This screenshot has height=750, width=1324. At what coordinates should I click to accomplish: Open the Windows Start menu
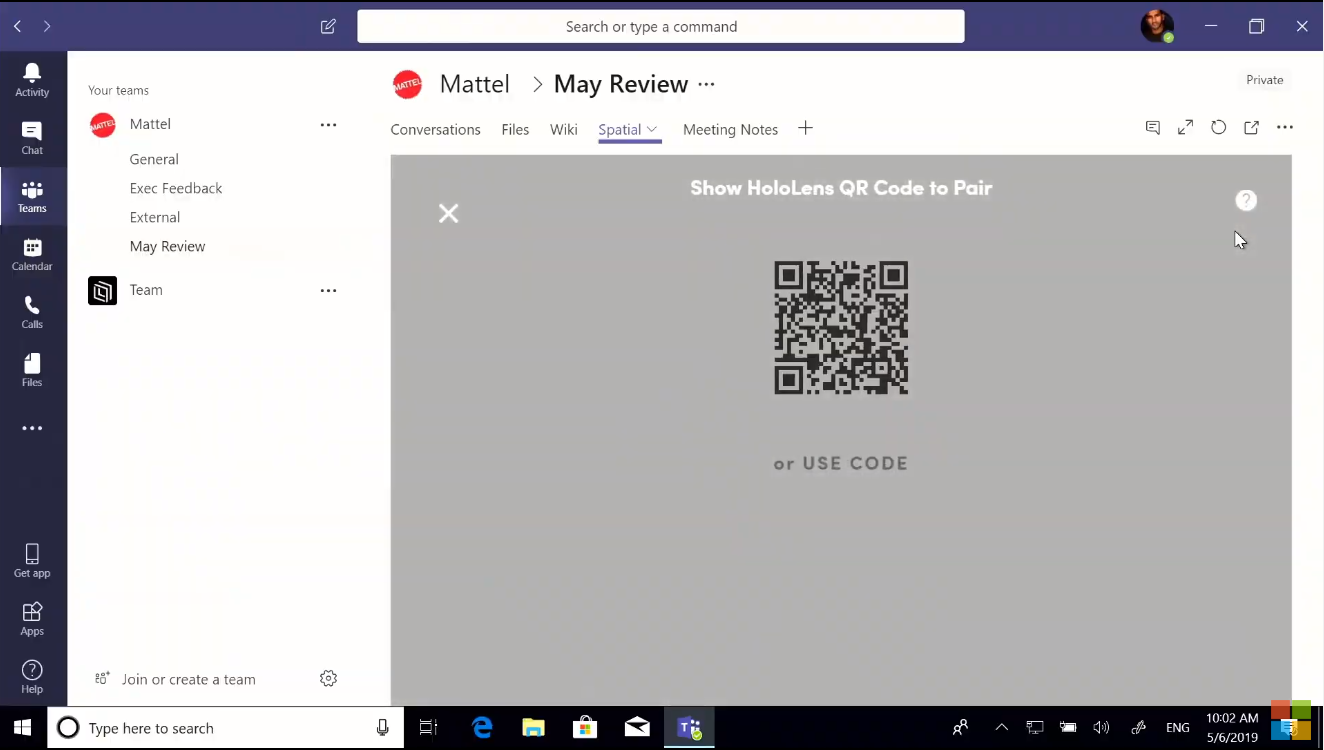[x=23, y=728]
